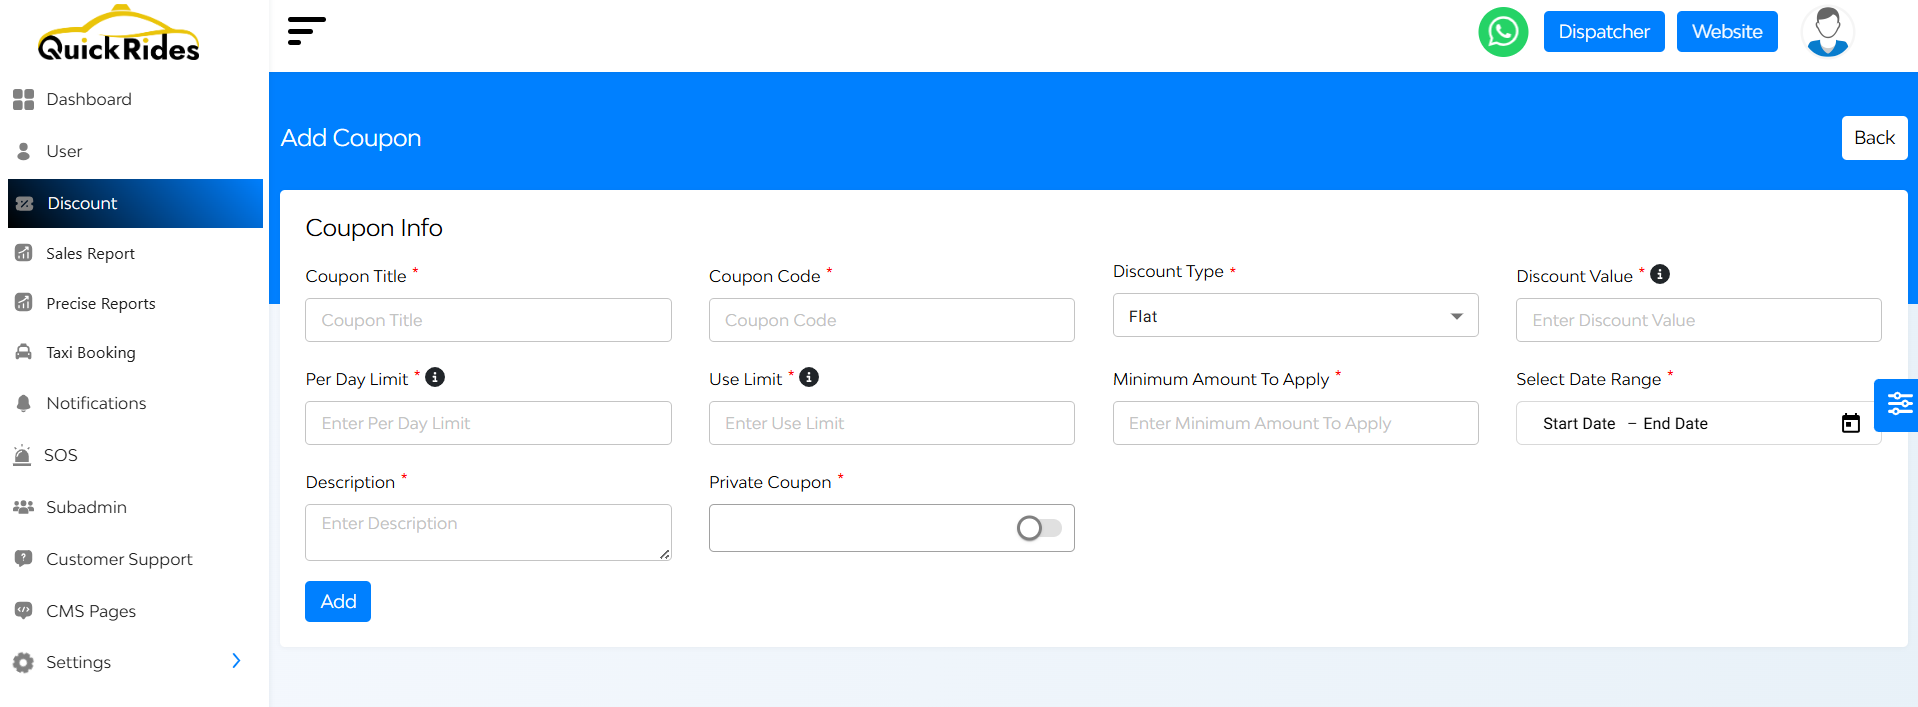Click Discount Value info icon
The height and width of the screenshot is (707, 1918).
[1659, 274]
